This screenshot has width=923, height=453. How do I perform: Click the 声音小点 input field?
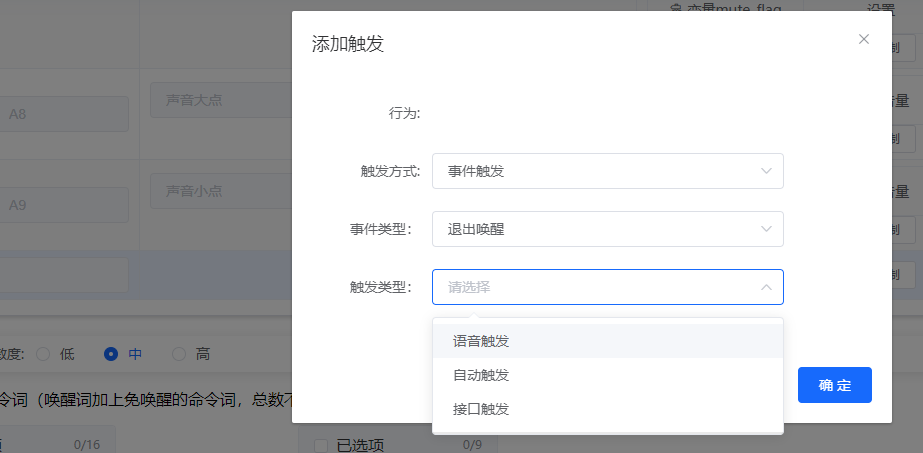(x=221, y=191)
